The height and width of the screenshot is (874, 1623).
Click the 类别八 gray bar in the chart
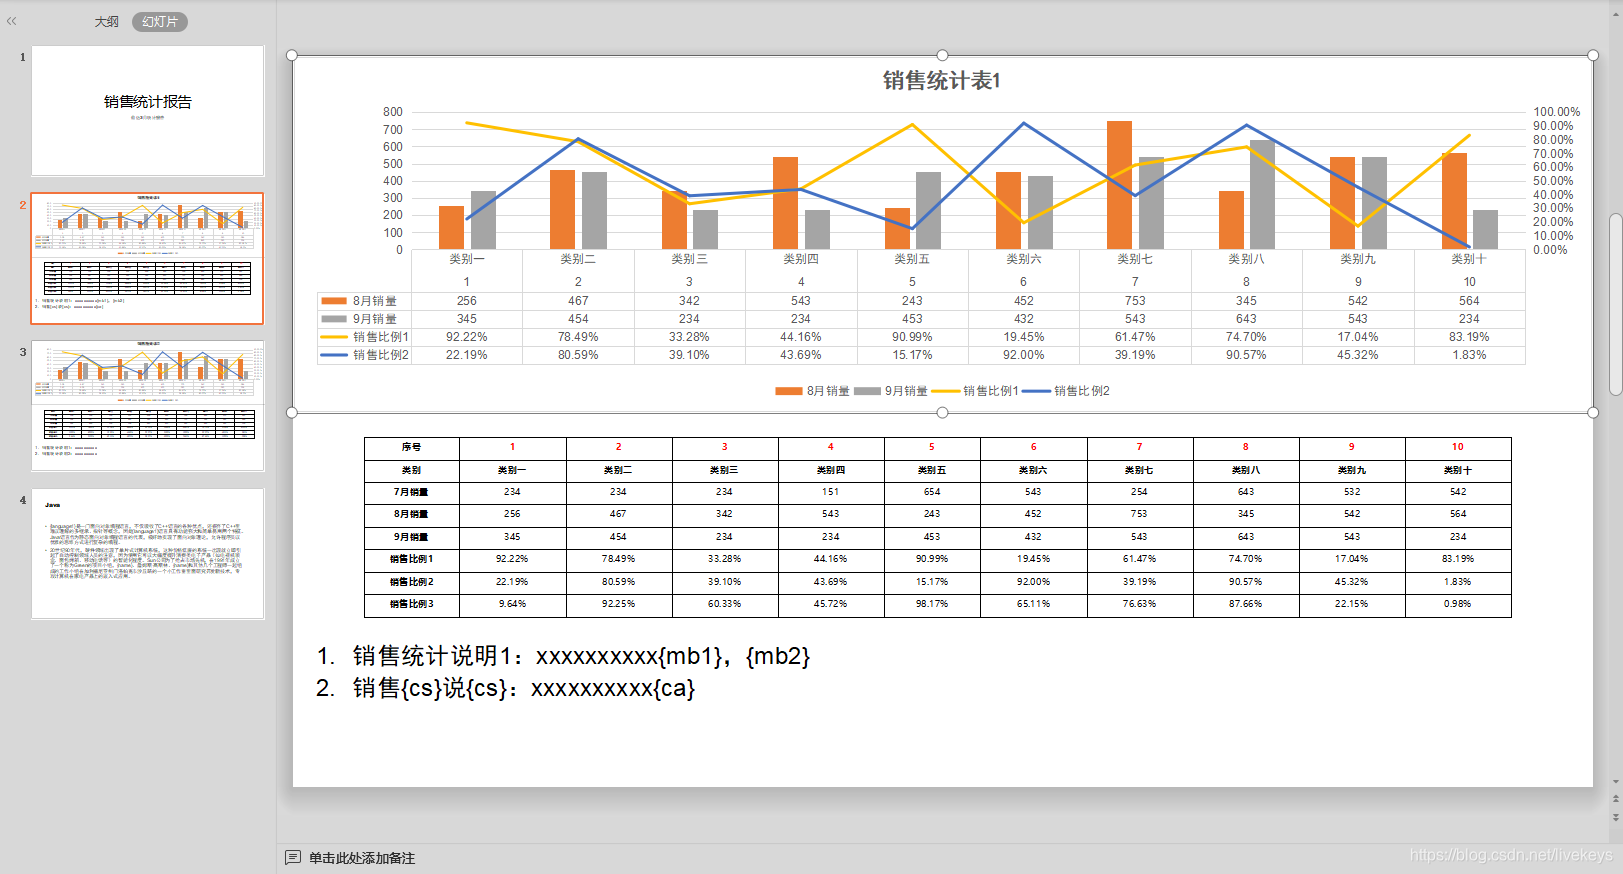[x=1262, y=194]
